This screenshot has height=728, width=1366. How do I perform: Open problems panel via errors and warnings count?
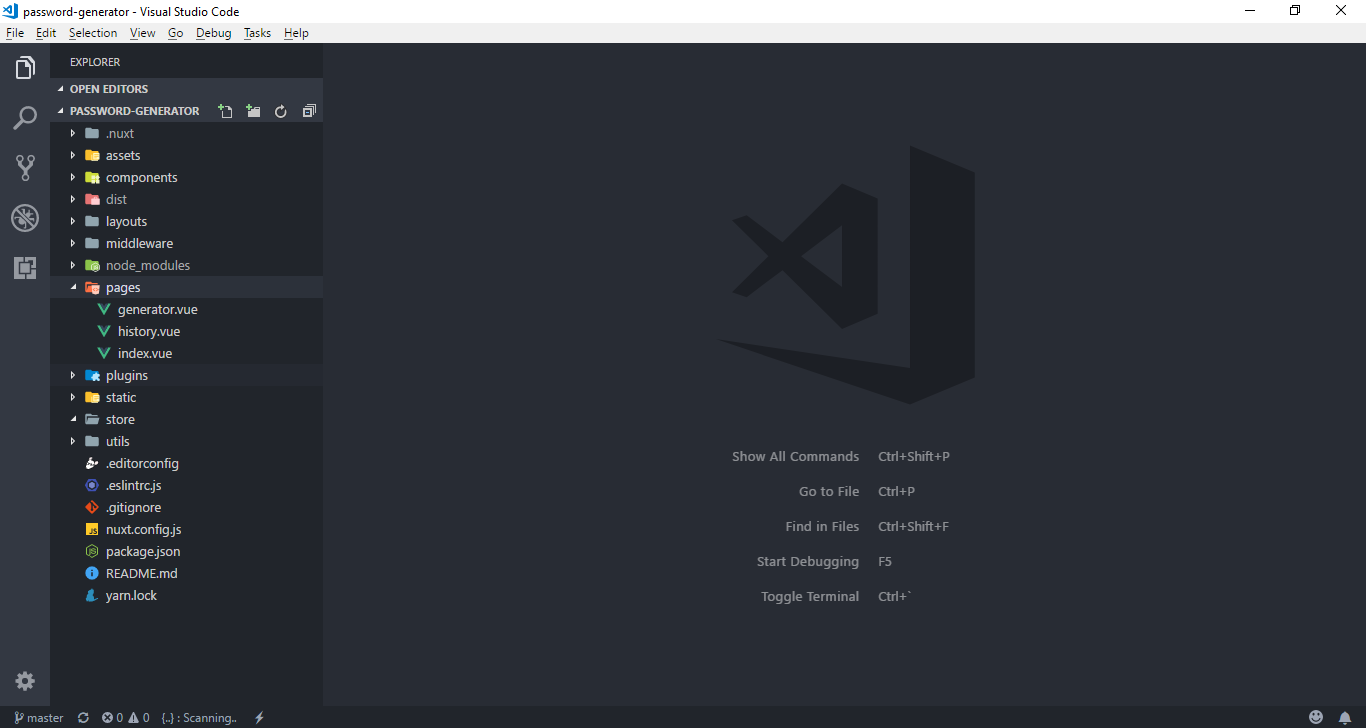125,718
